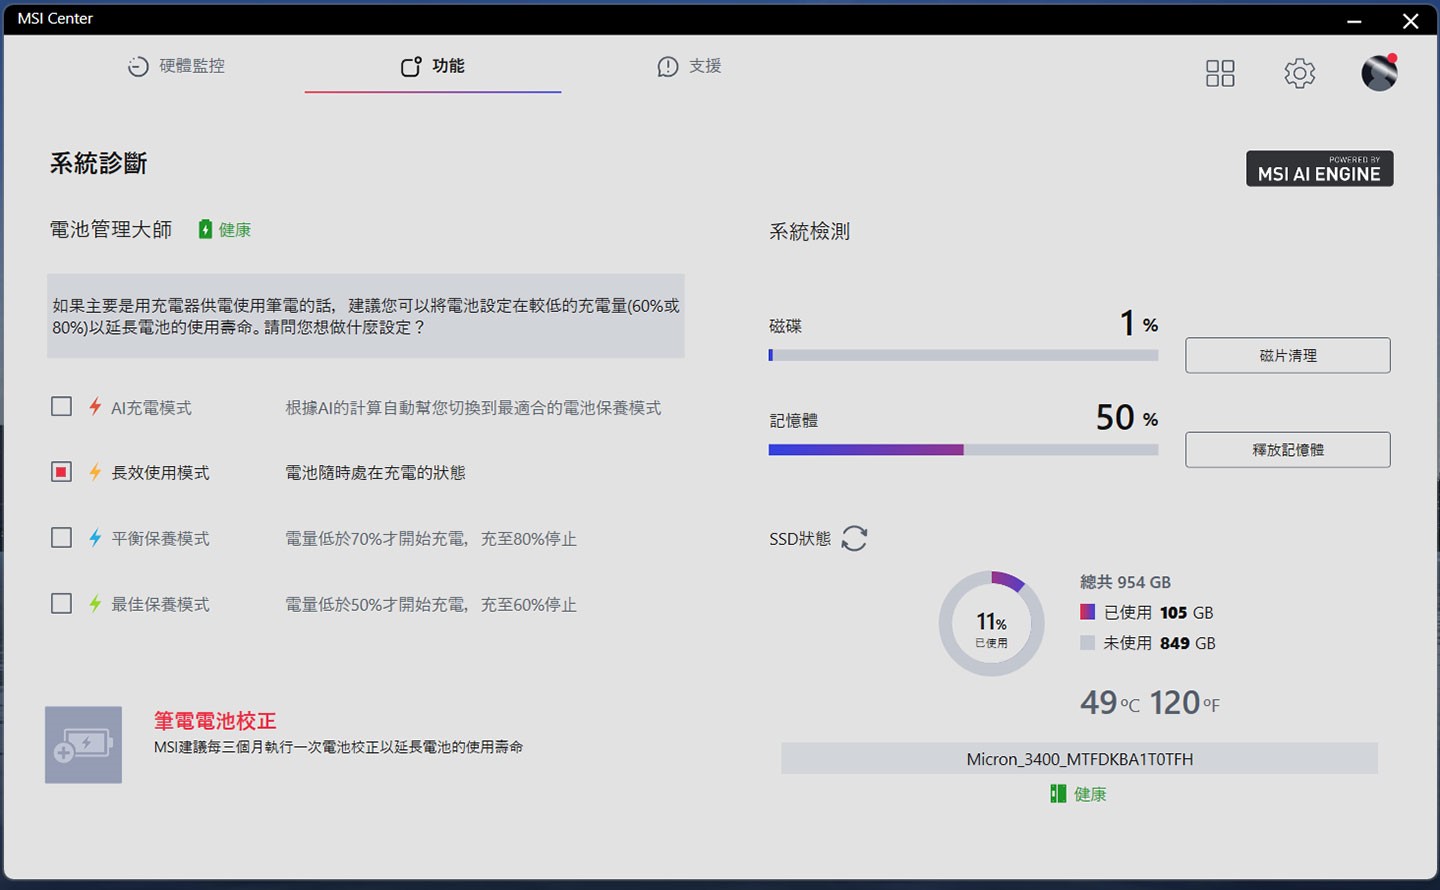Click the SSD usage donut chart
Screen dimensions: 1440x890
tap(991, 624)
